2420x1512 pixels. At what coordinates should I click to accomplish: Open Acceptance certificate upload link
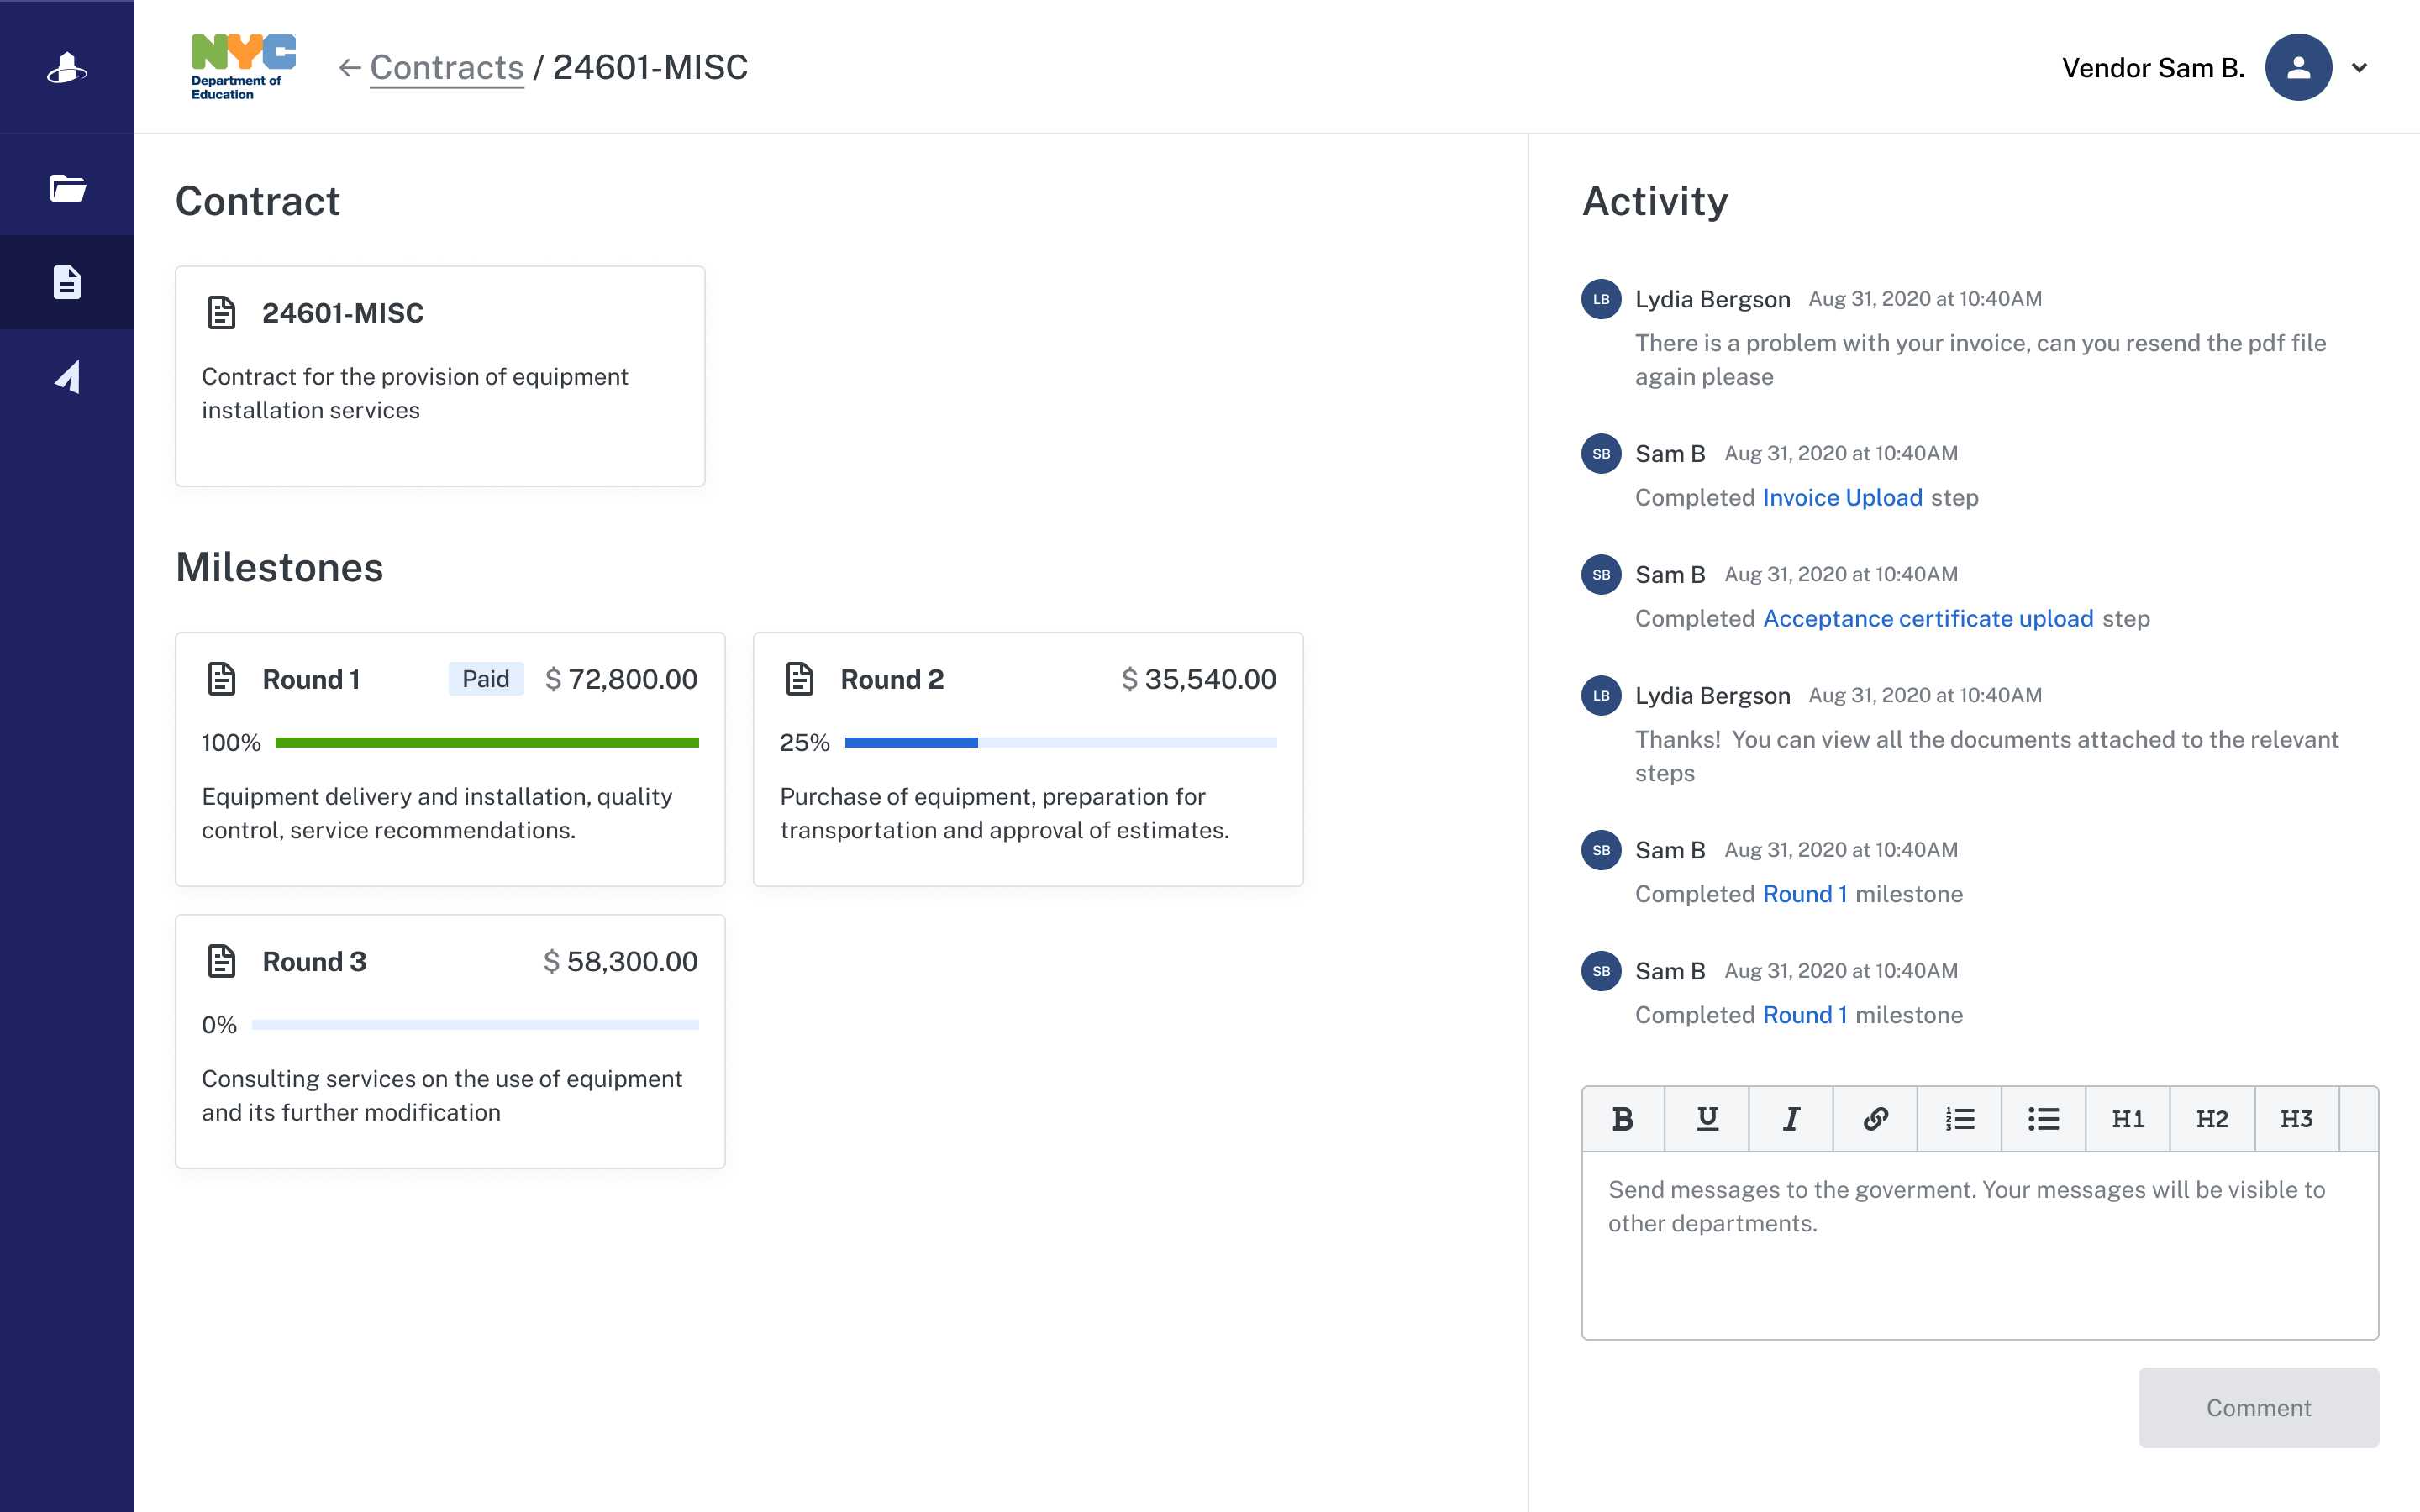[1927, 619]
